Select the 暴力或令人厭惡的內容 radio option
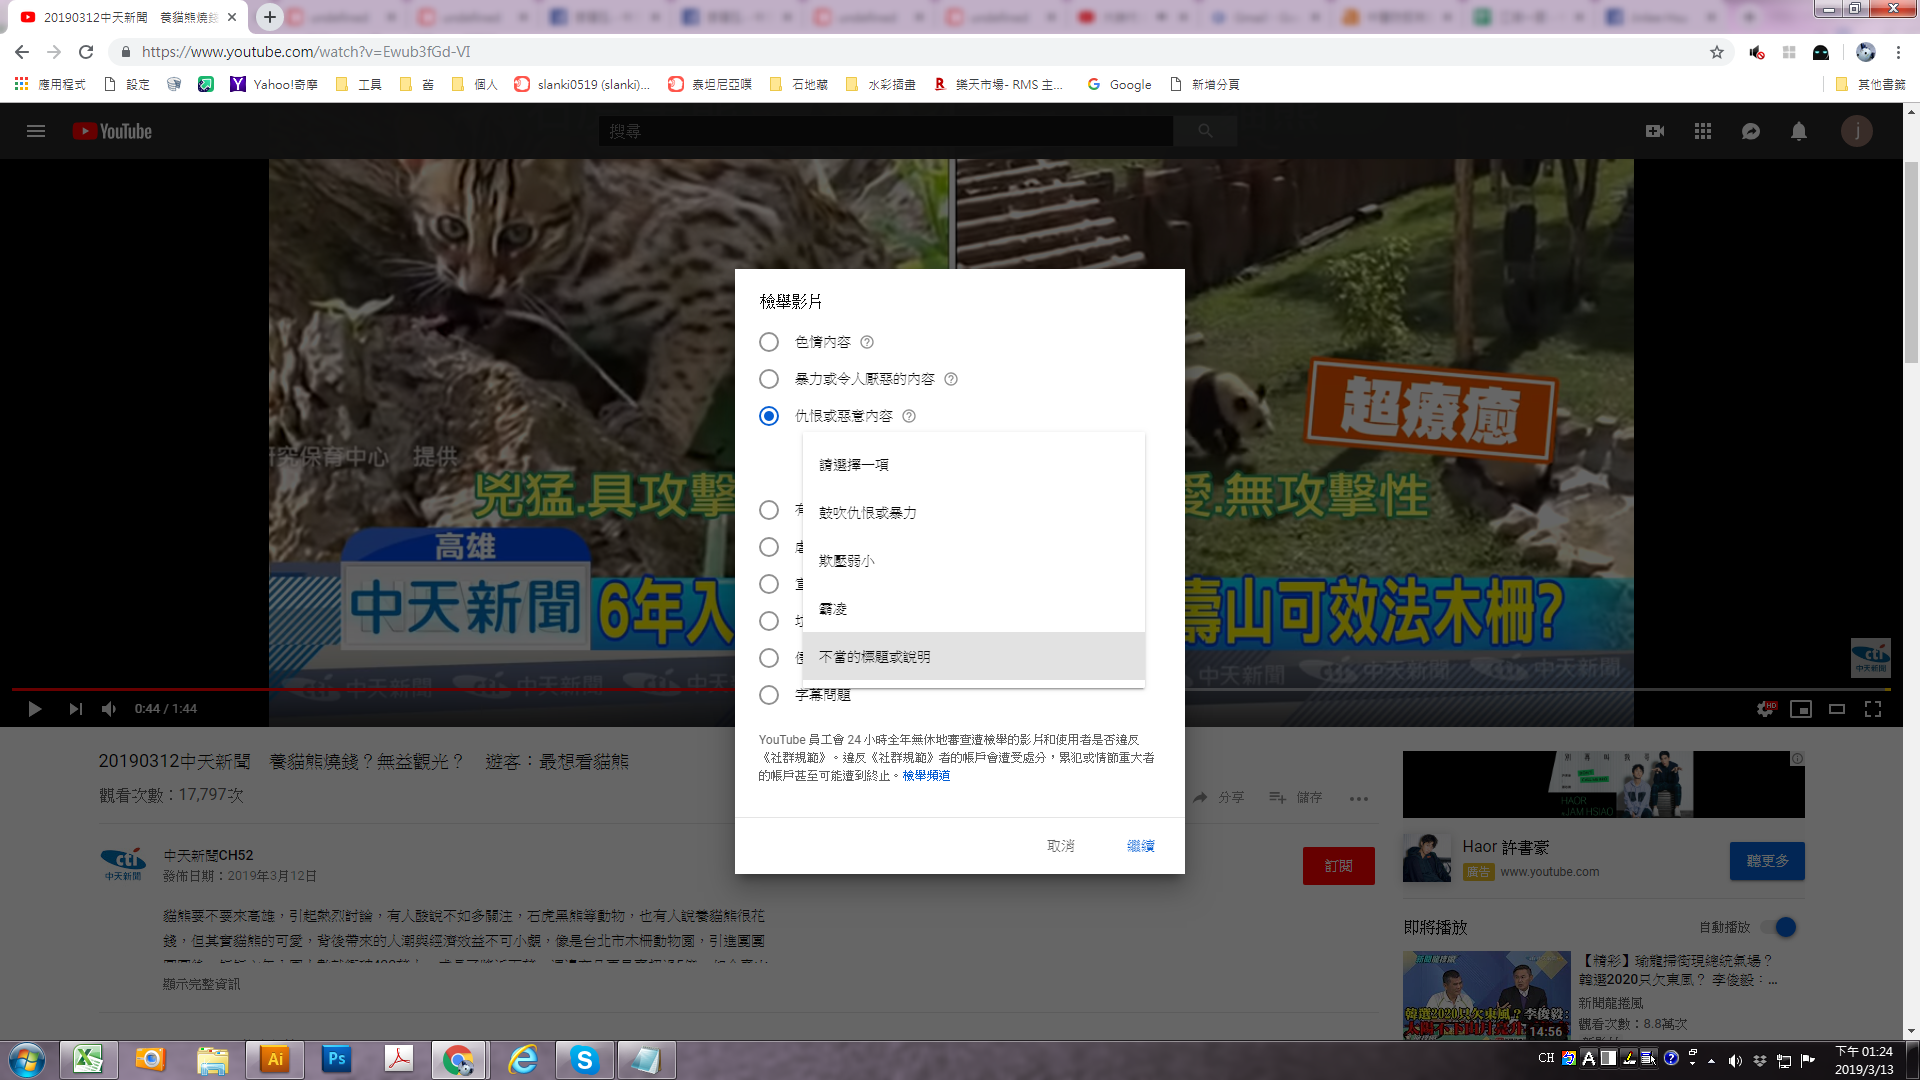1920x1080 pixels. (x=769, y=379)
